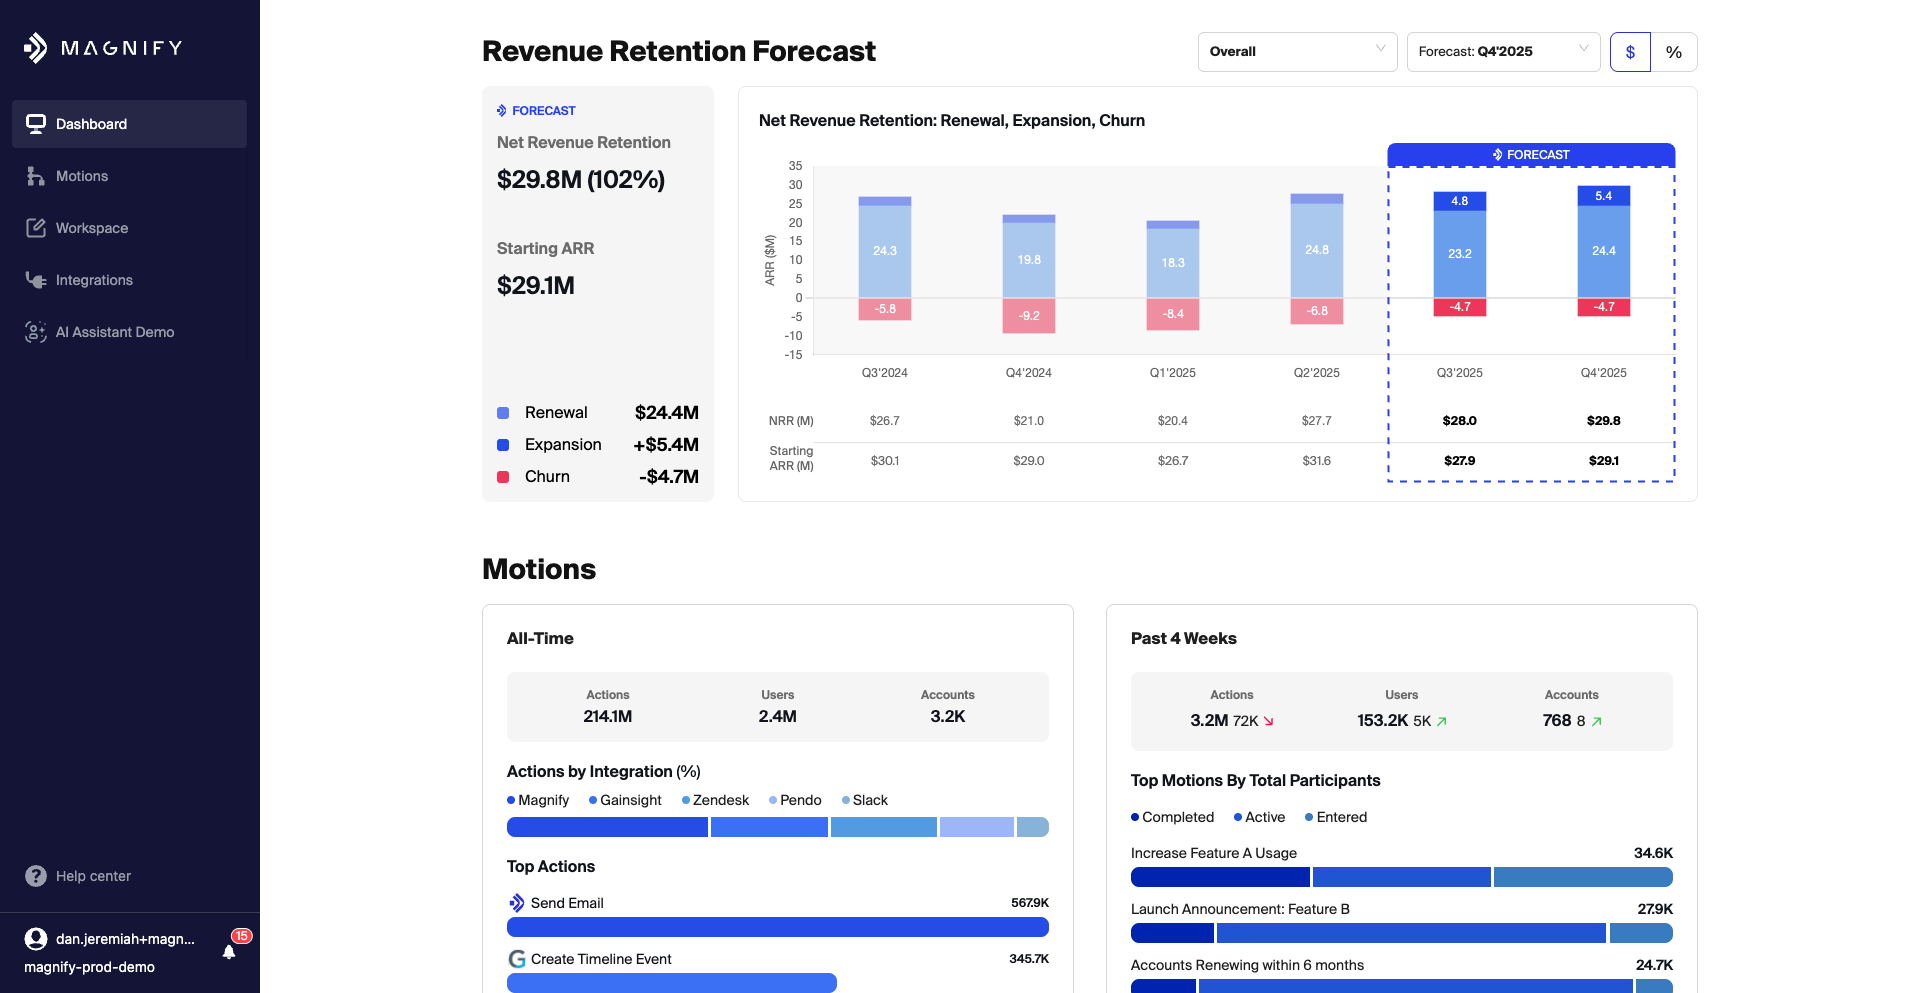Expand the Forecast Q4'2025 dropdown
The image size is (1920, 993).
1503,52
